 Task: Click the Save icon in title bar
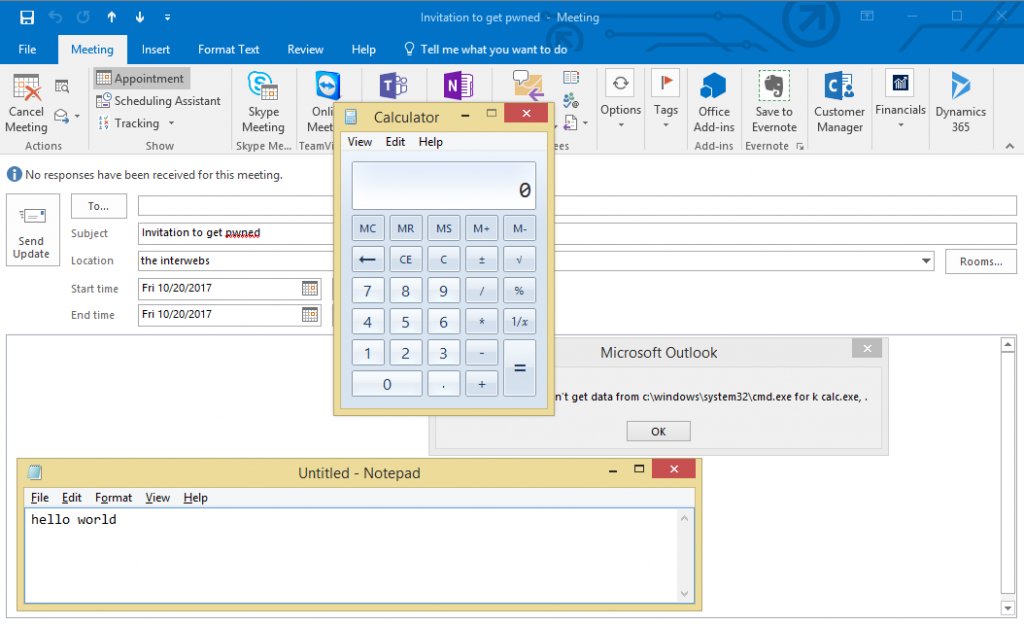tap(27, 17)
